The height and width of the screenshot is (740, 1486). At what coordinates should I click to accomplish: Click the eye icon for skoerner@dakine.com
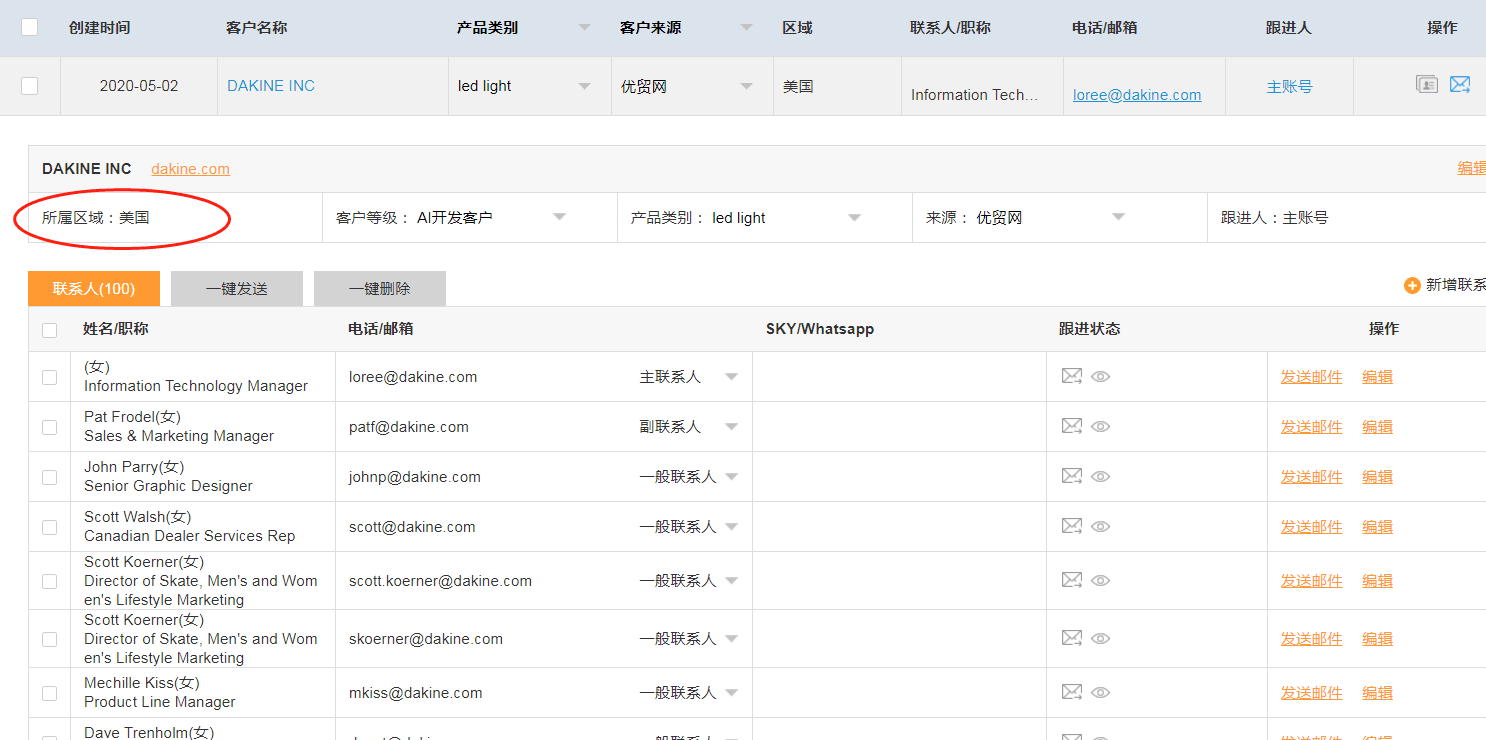pos(1101,639)
